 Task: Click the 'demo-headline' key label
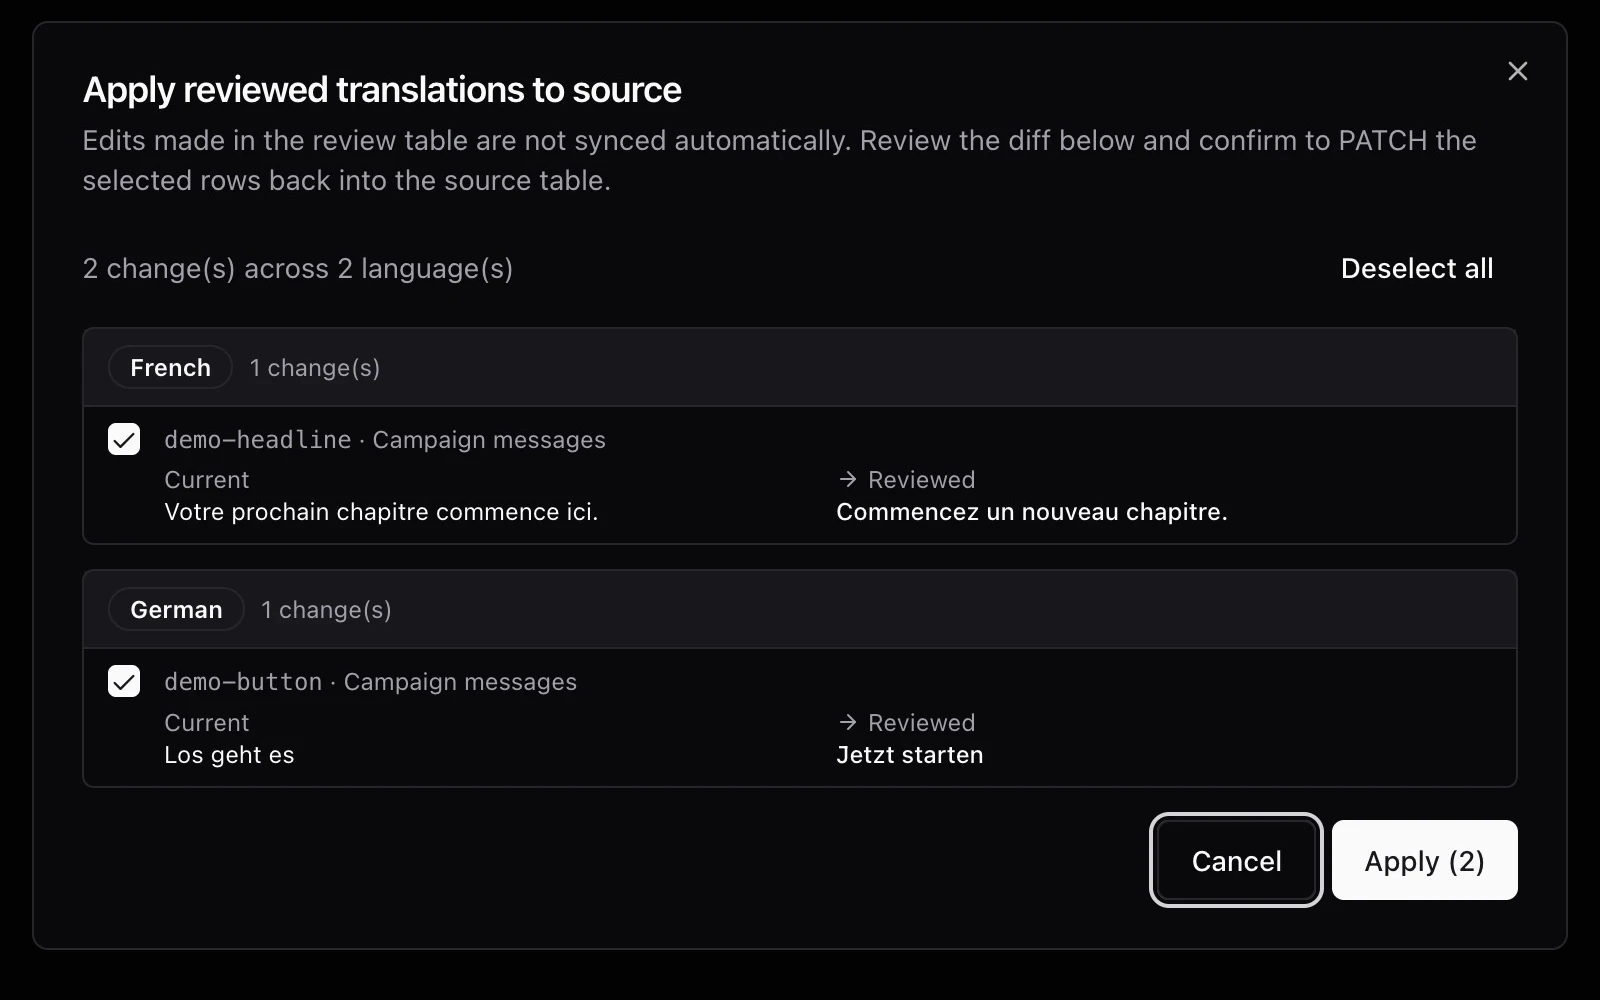click(x=258, y=440)
